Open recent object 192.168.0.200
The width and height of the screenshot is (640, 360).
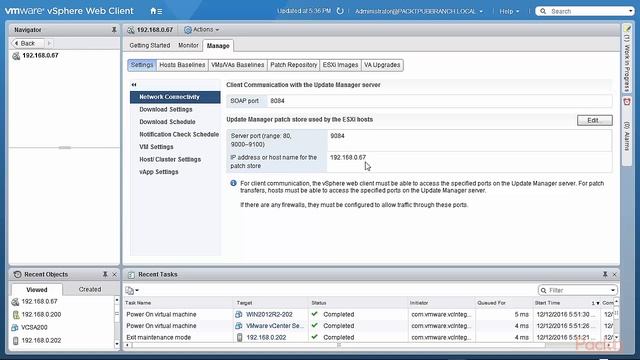(x=41, y=315)
